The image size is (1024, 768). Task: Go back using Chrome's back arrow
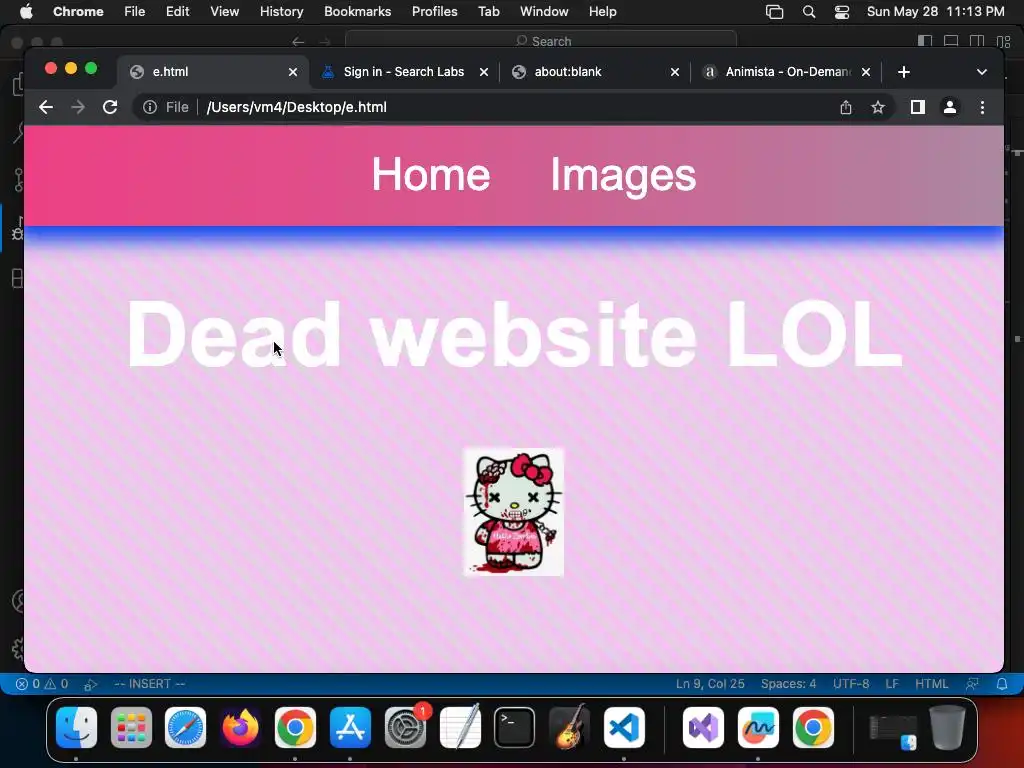point(46,107)
